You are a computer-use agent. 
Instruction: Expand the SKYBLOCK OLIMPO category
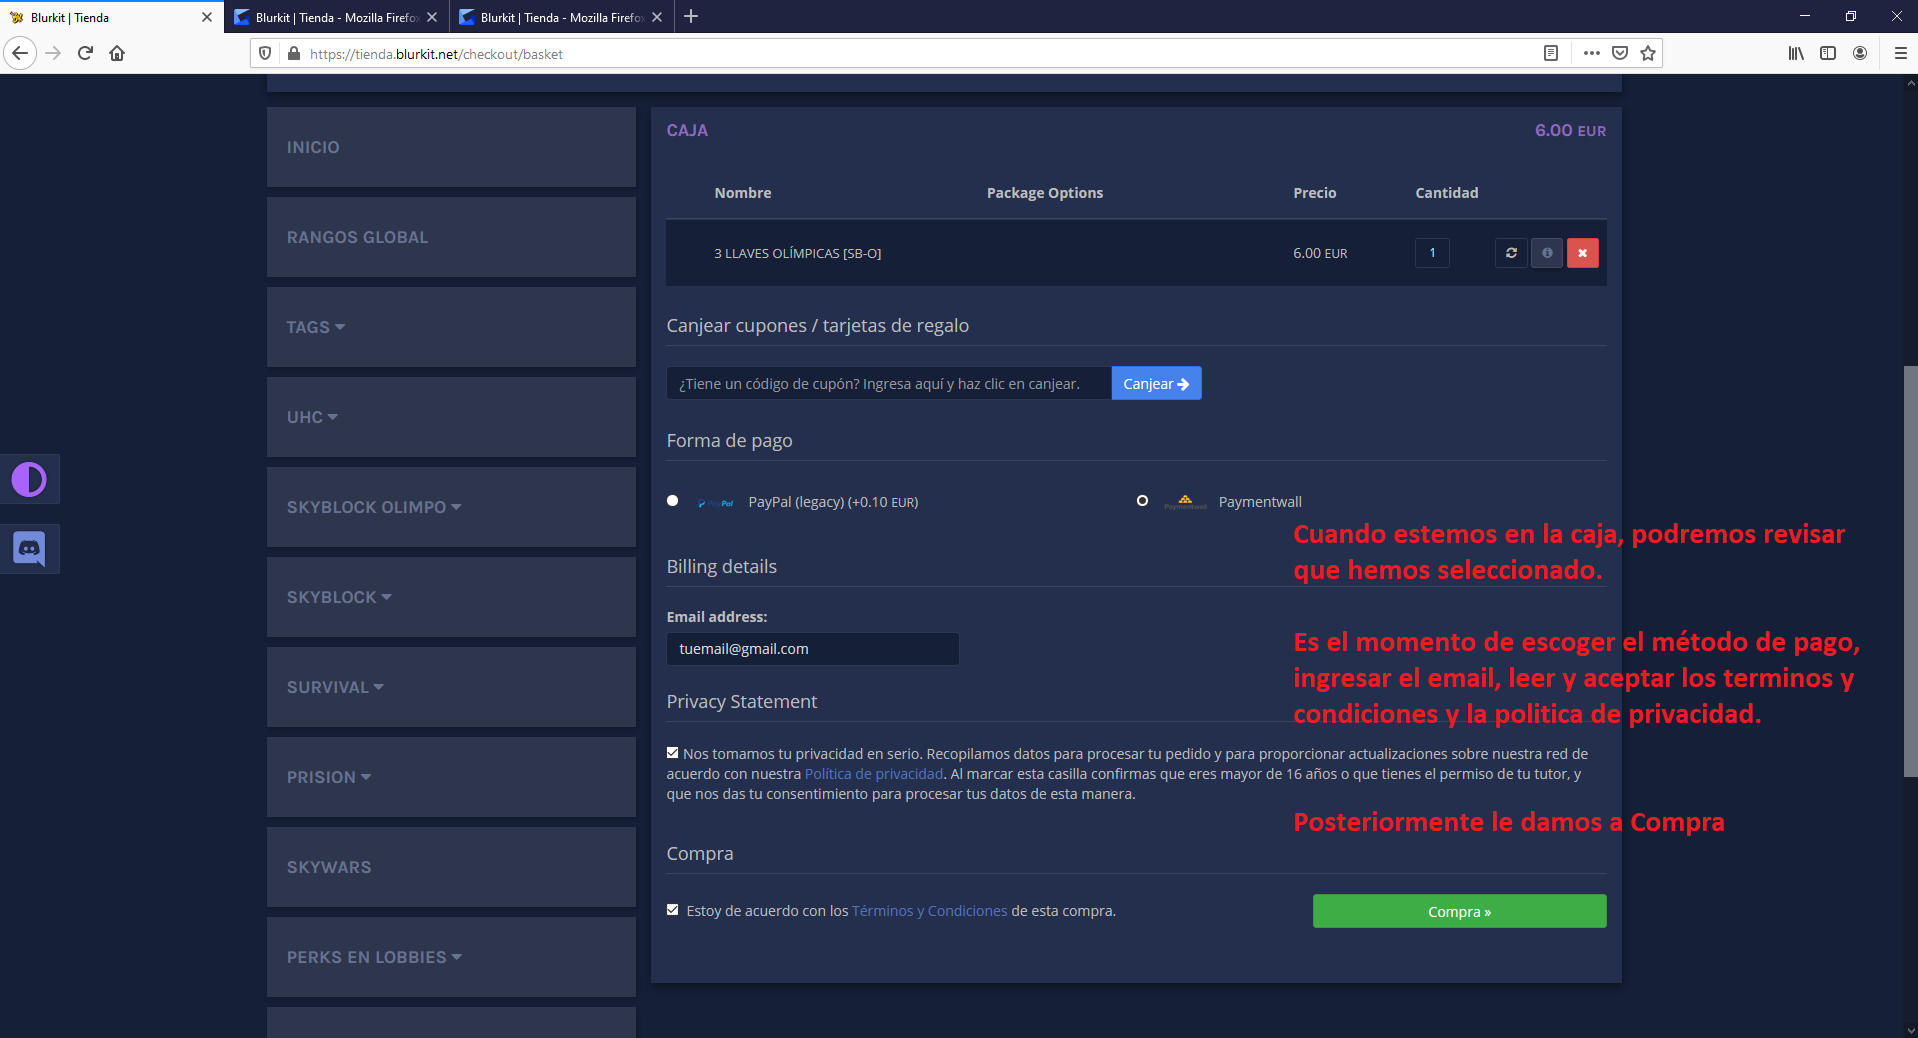pyautogui.click(x=451, y=507)
